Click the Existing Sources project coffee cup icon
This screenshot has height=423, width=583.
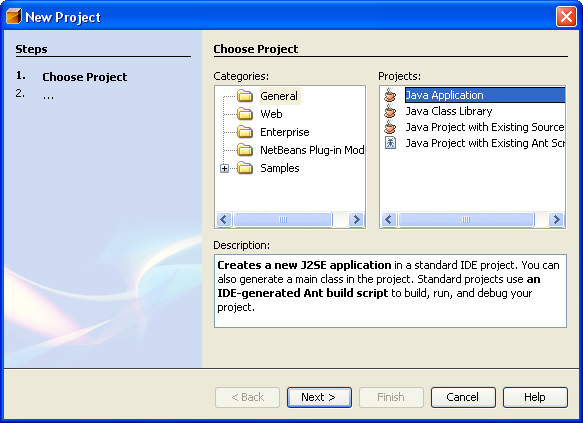point(390,127)
